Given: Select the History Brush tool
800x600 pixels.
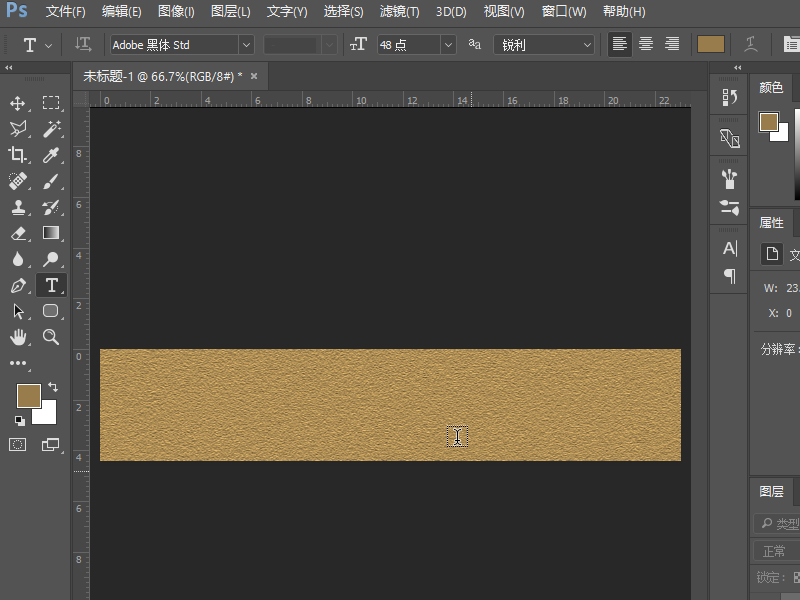Looking at the screenshot, I should pyautogui.click(x=51, y=207).
